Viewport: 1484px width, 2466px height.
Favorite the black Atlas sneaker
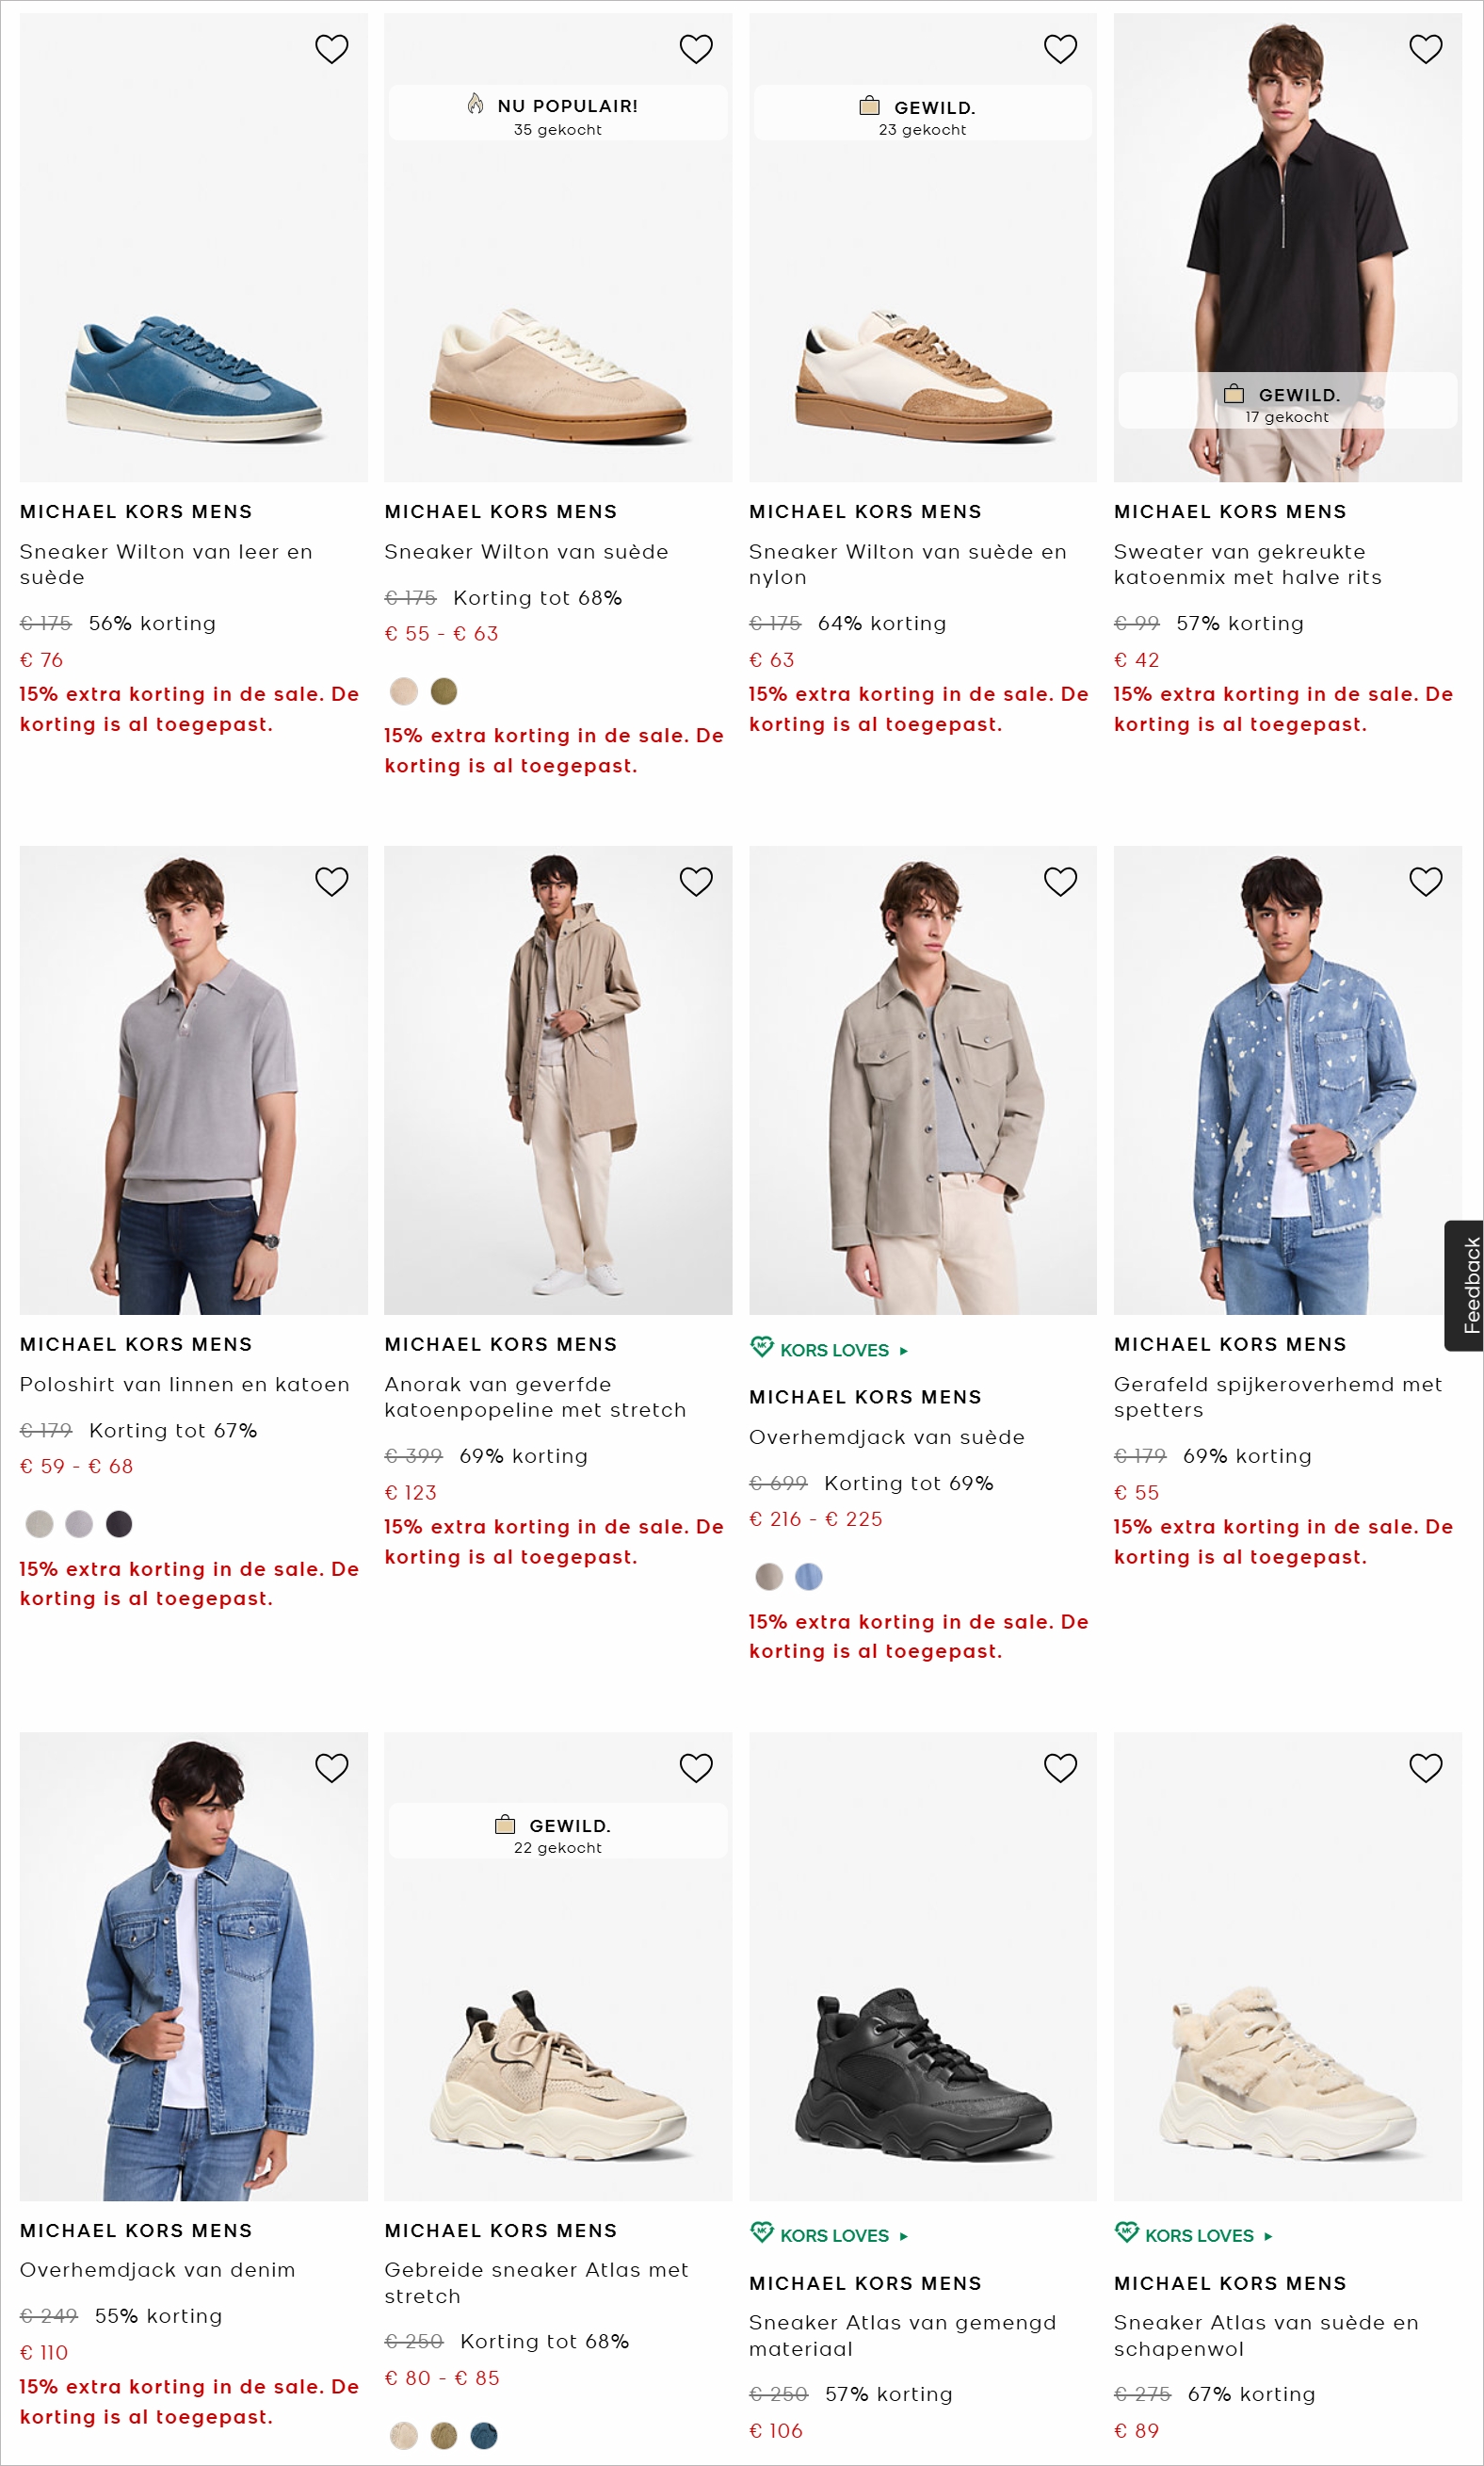pos(1060,1768)
